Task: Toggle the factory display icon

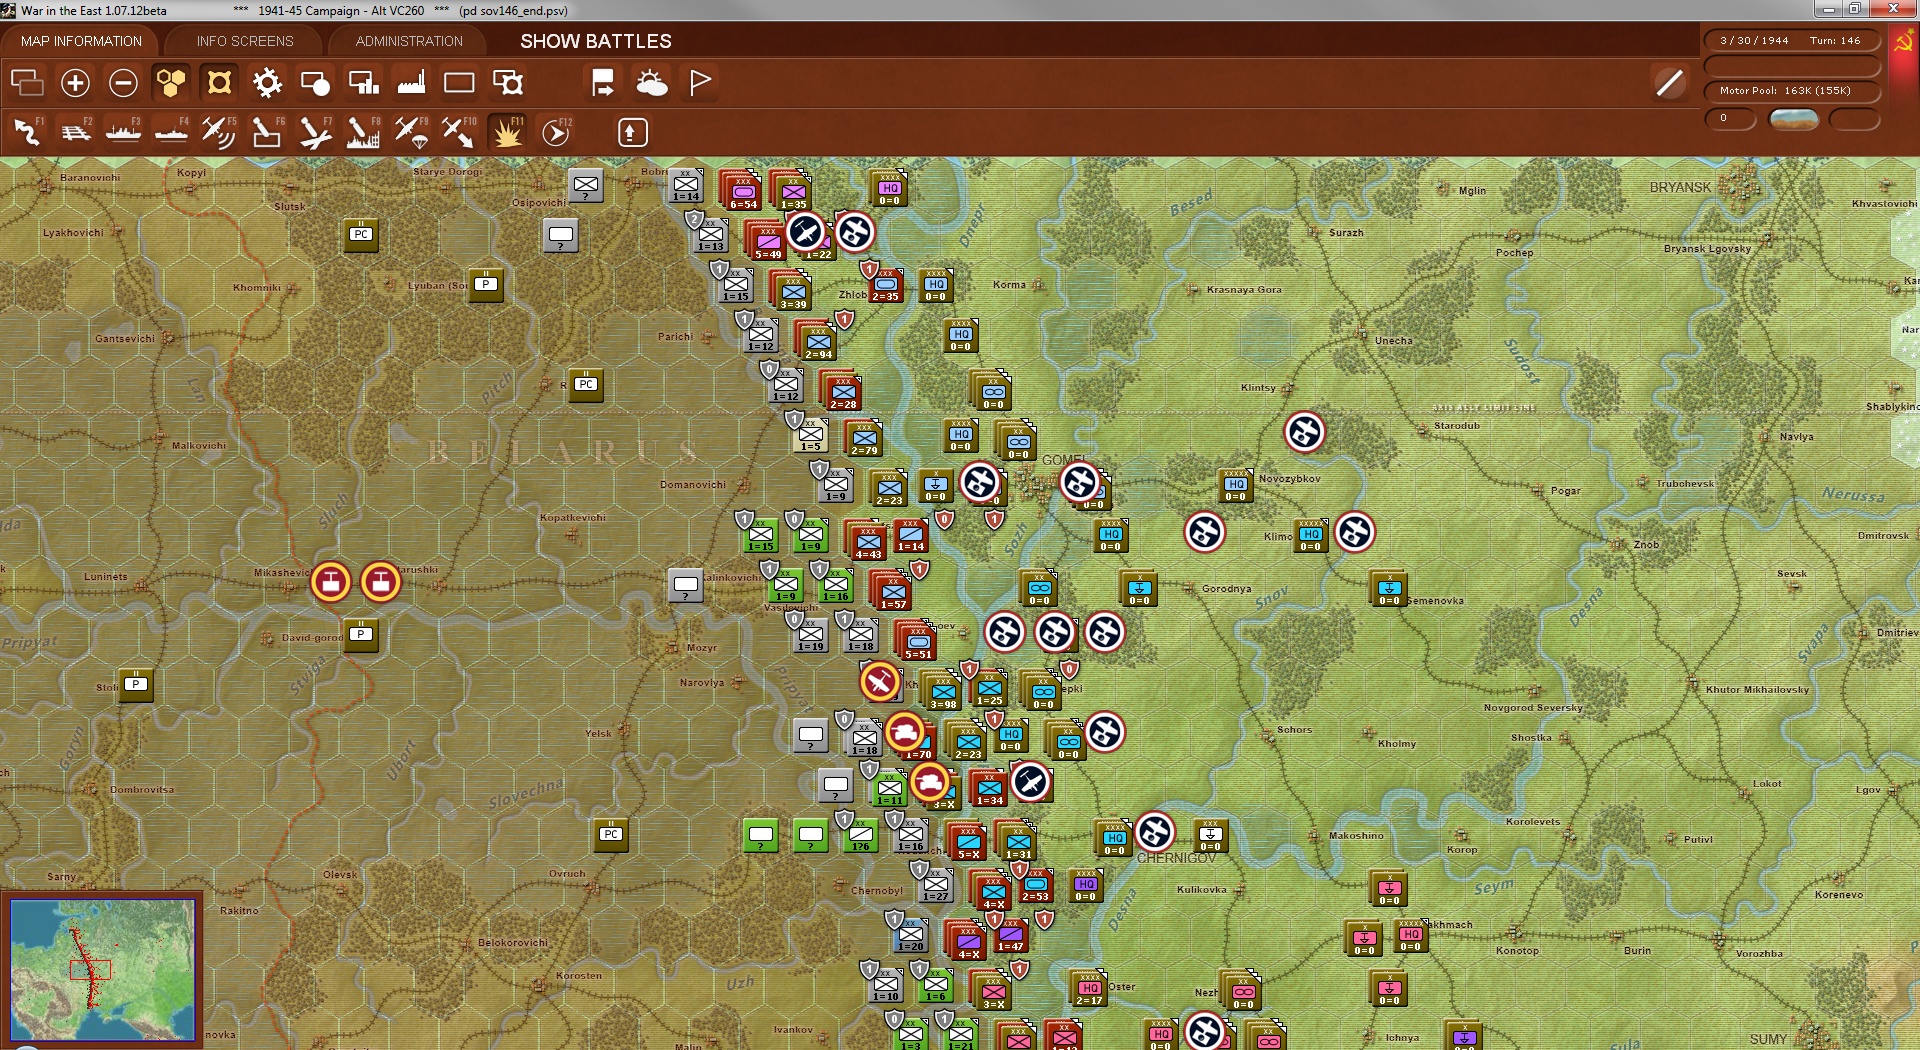Action: (x=411, y=83)
